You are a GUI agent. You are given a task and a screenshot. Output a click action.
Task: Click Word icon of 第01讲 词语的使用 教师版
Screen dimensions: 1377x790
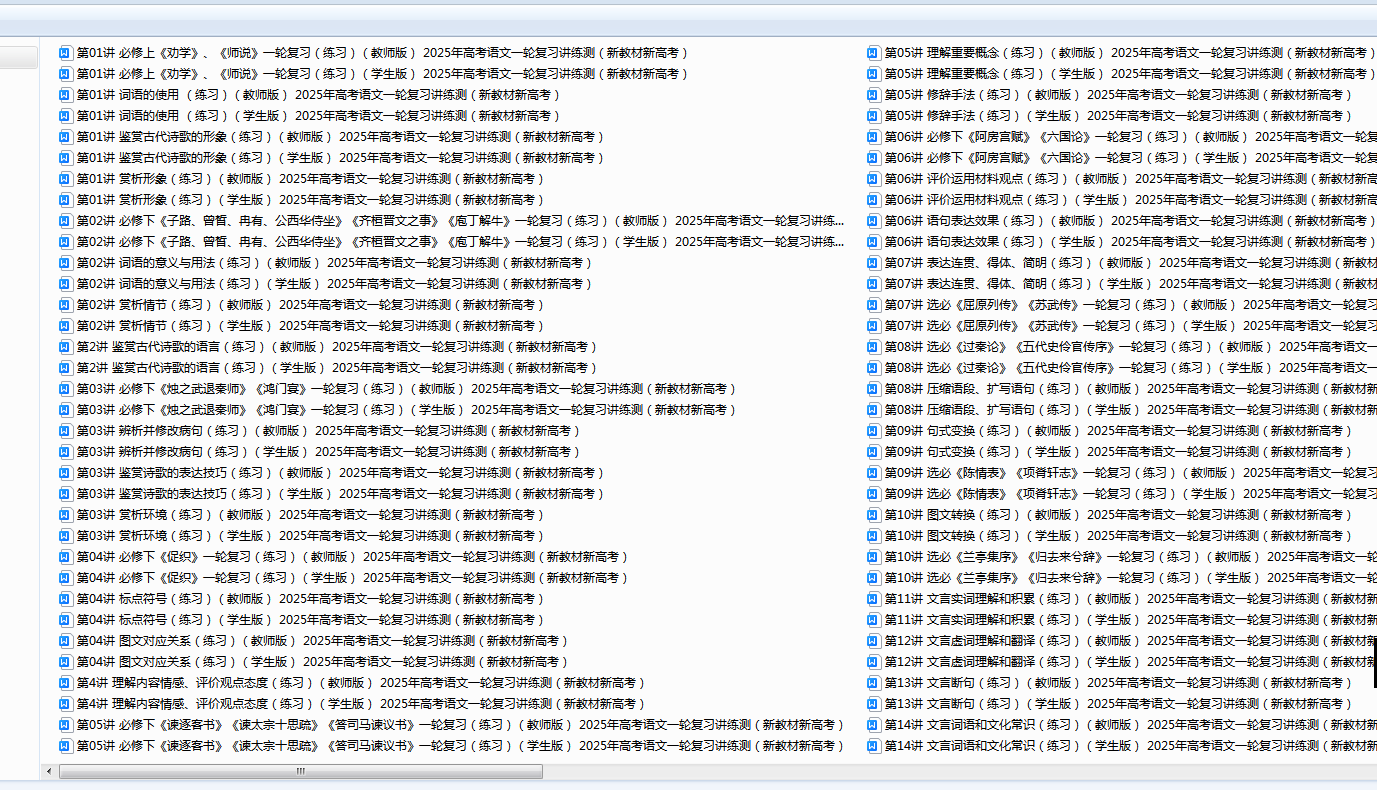(66, 94)
